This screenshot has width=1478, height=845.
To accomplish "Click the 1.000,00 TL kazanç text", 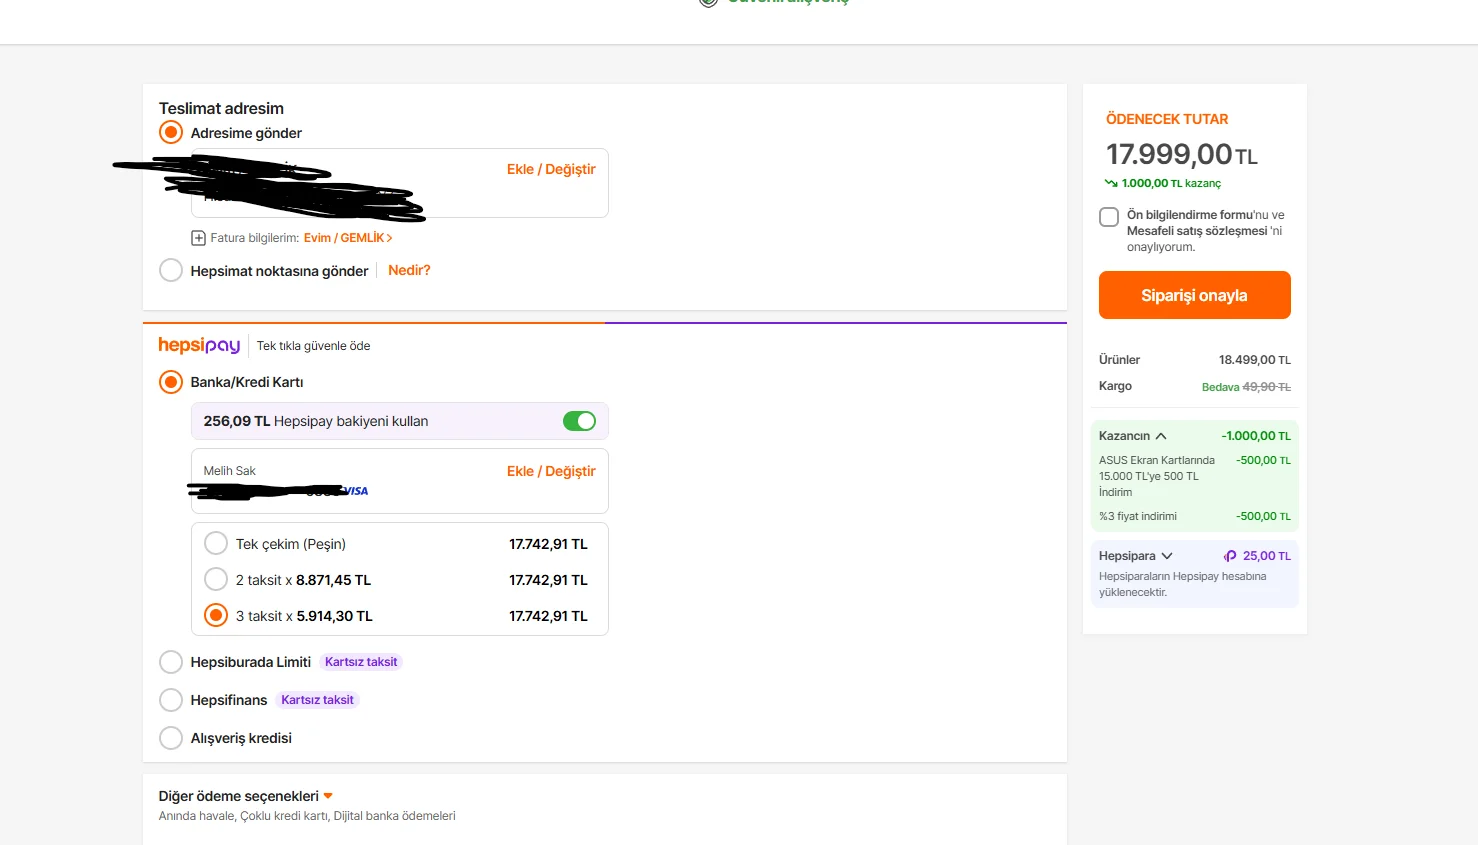I will (1171, 183).
